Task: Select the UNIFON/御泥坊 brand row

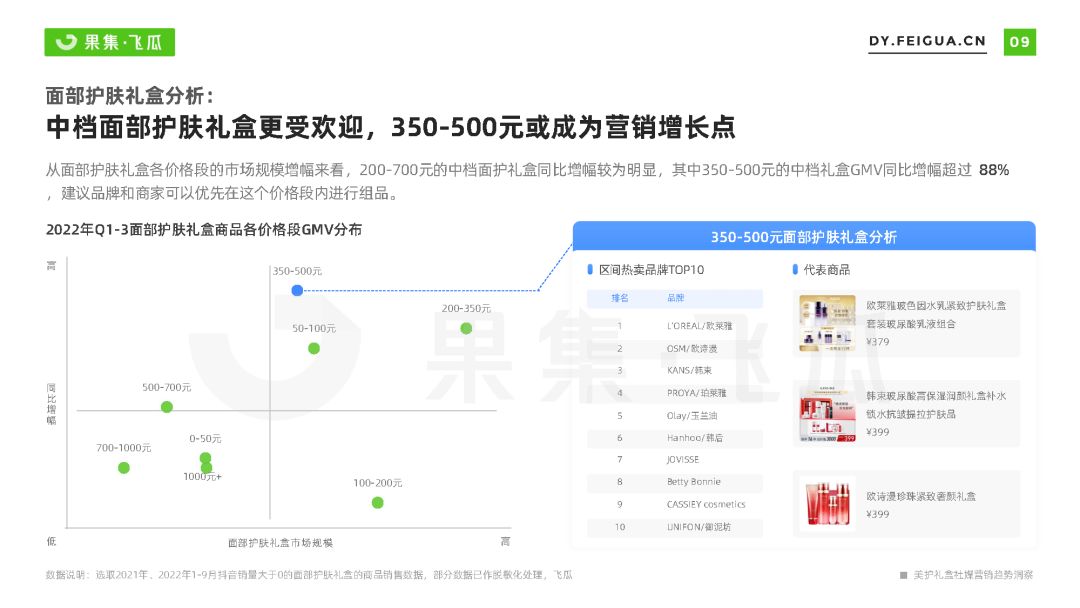Action: 675,527
